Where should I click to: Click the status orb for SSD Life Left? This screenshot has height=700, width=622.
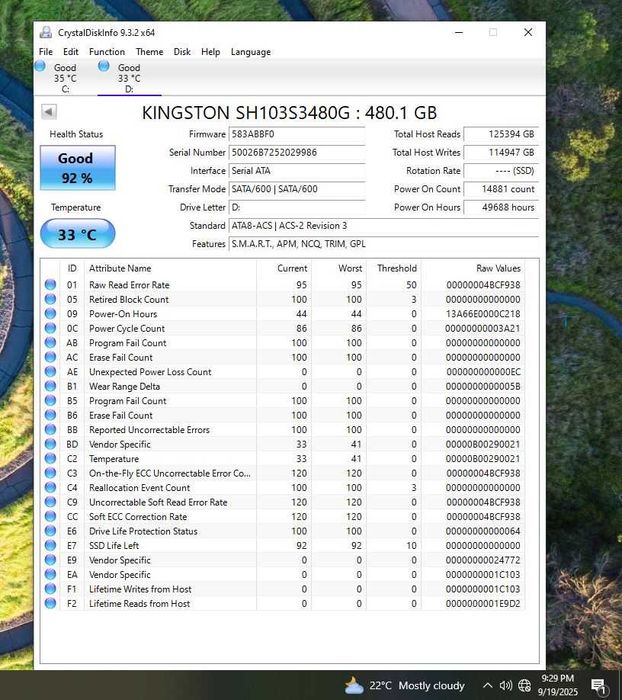pos(50,546)
